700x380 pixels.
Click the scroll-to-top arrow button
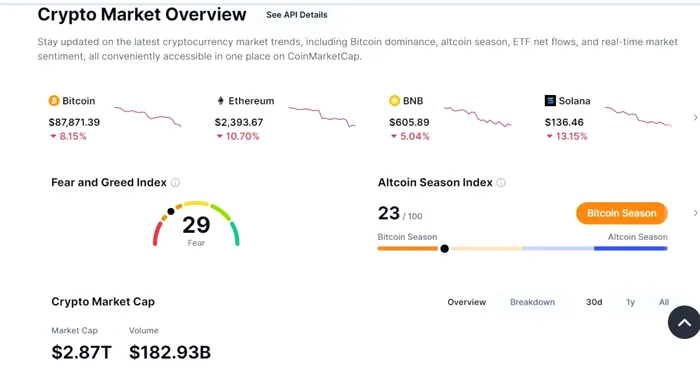click(684, 322)
